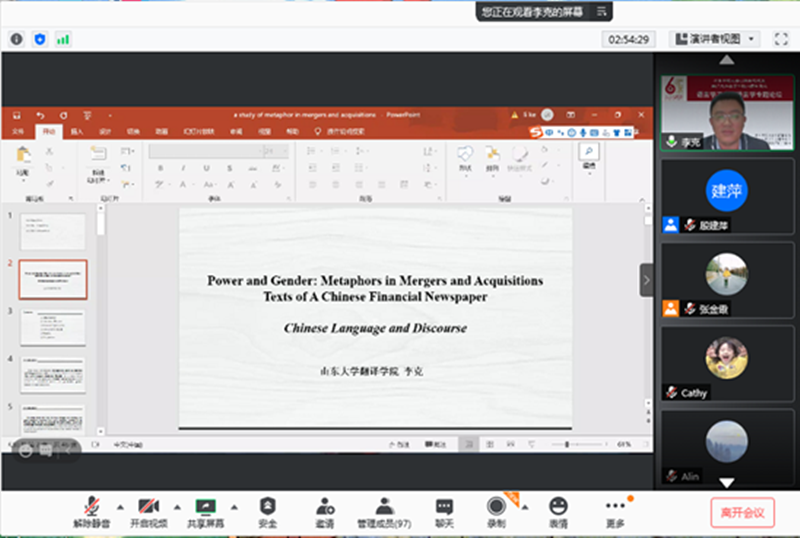The width and height of the screenshot is (800, 538).
Task: Enter full screen mode icon
Action: point(780,39)
